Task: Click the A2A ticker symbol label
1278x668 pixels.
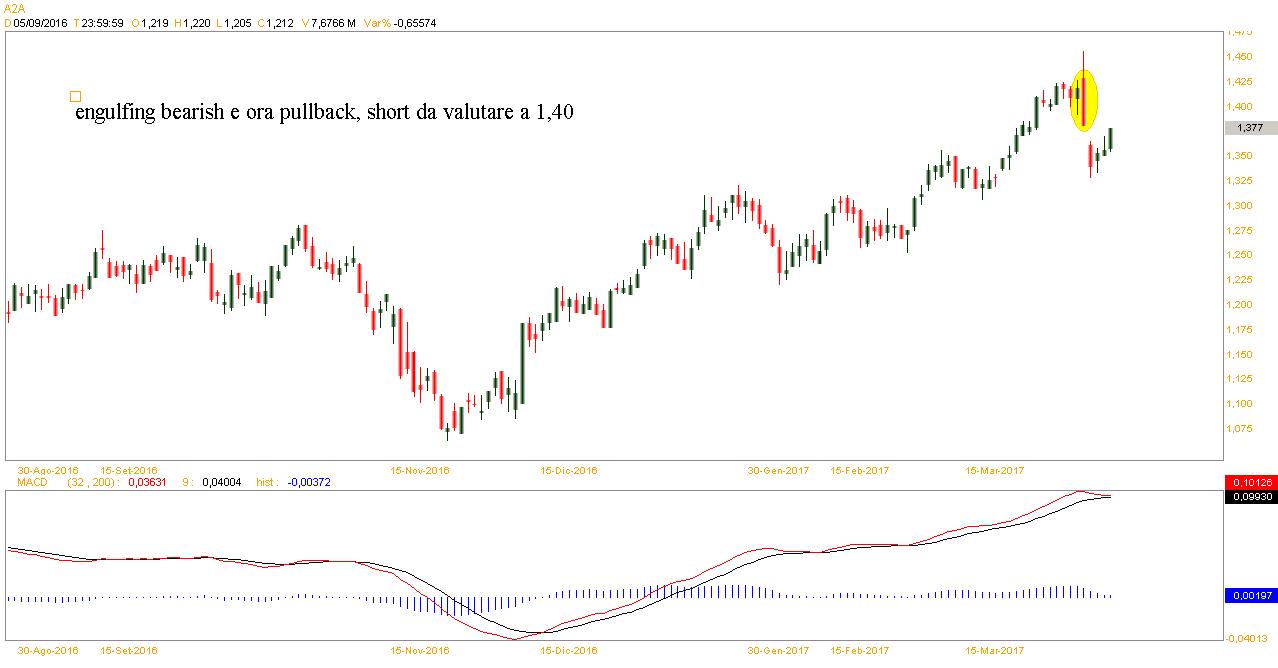Action: pos(16,8)
